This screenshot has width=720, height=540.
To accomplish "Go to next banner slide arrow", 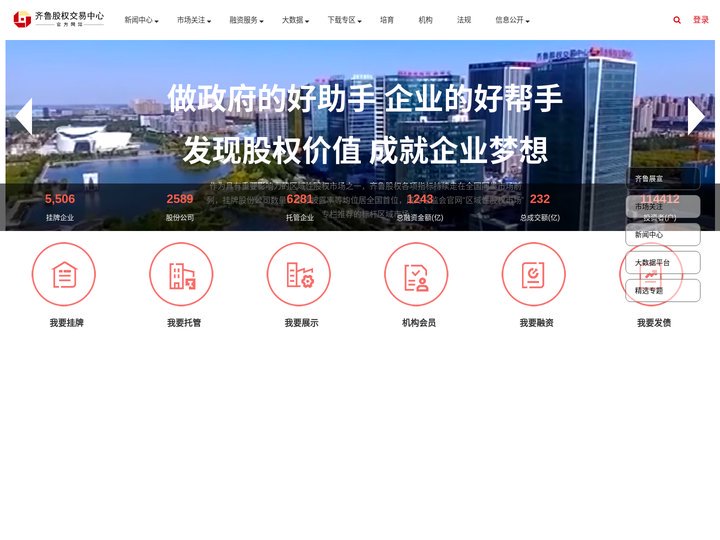I will coord(696,117).
